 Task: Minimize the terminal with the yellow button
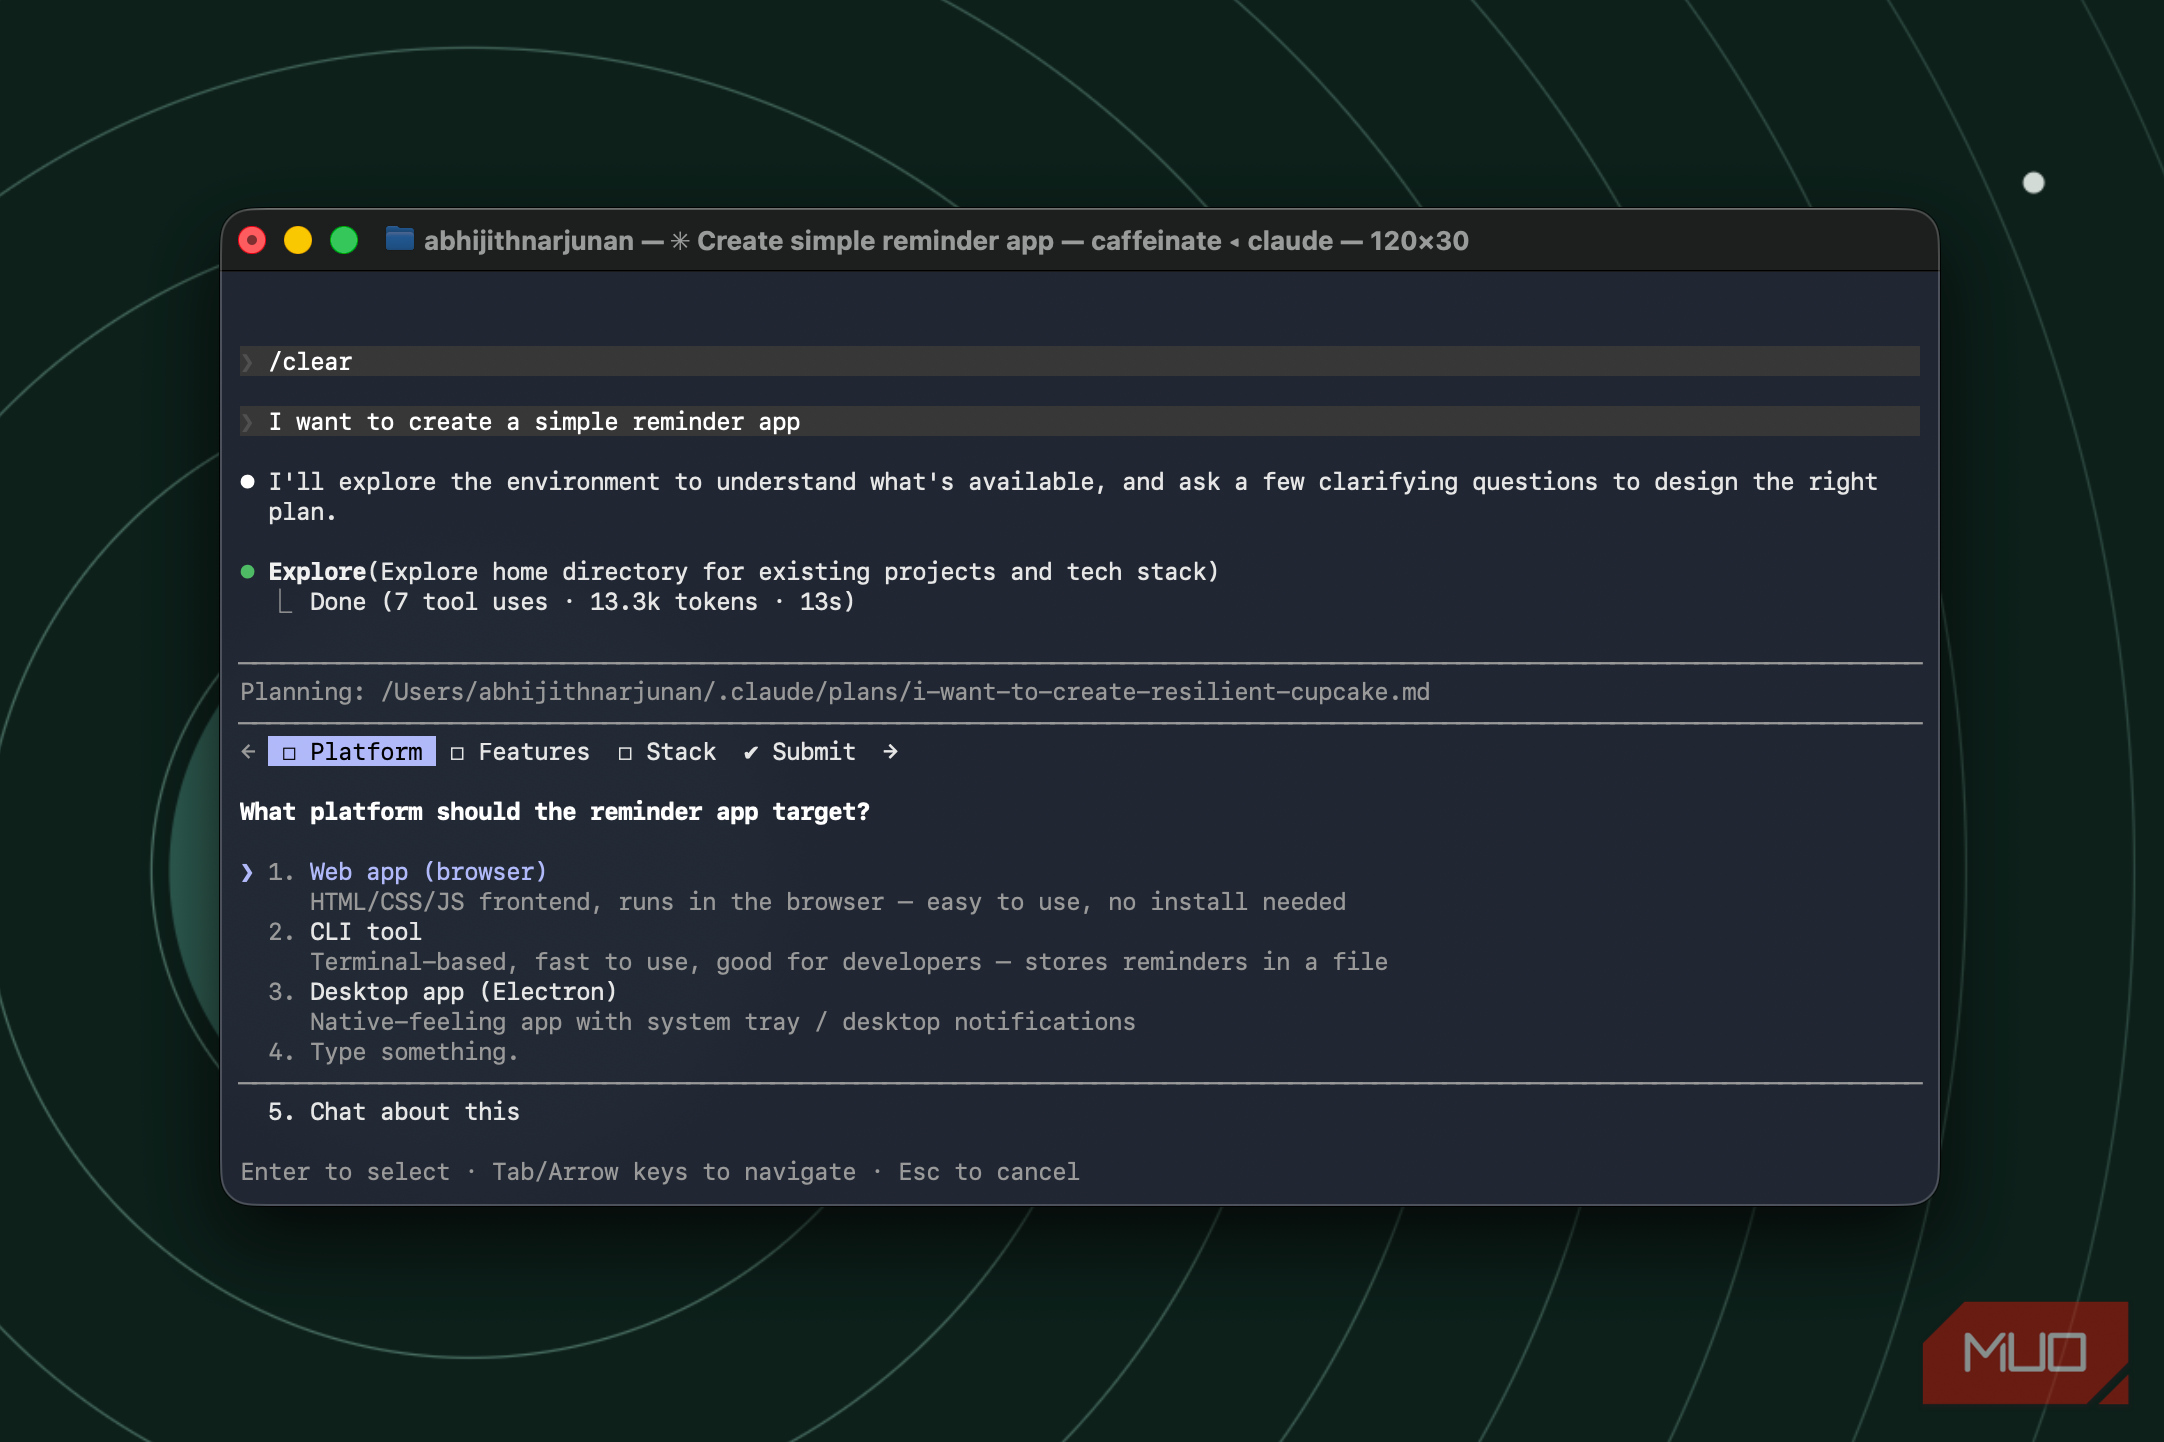pyautogui.click(x=298, y=240)
